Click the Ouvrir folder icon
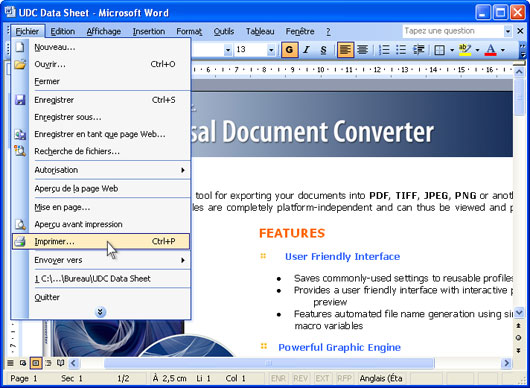 20,64
